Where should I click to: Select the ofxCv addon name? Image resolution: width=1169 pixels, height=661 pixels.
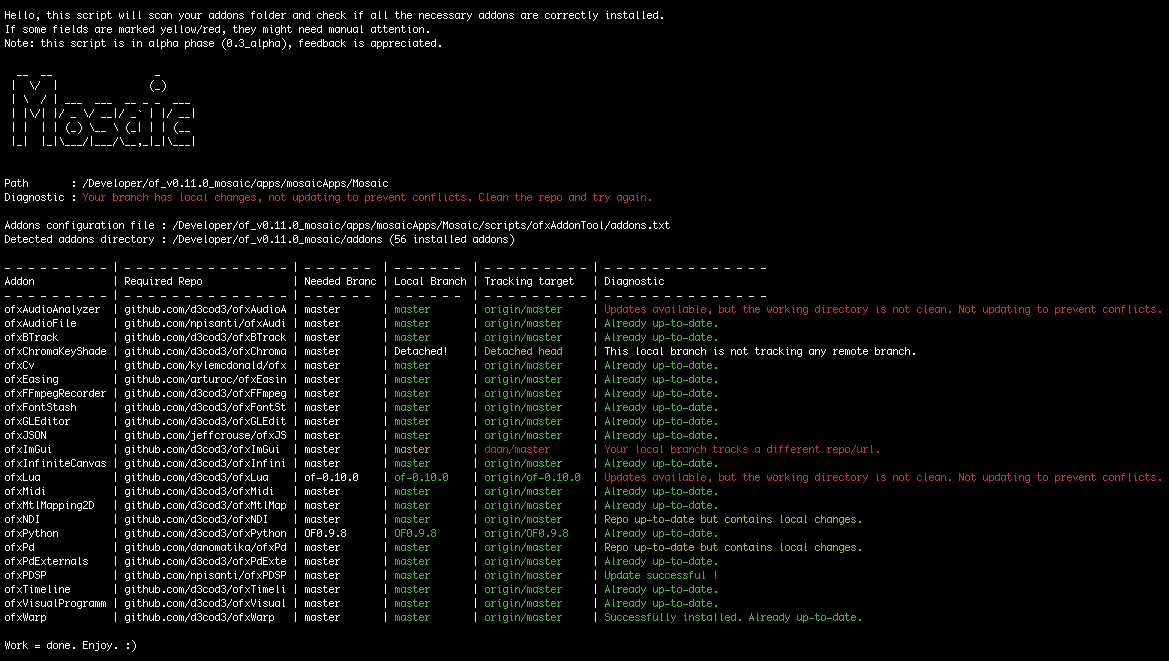coord(19,365)
